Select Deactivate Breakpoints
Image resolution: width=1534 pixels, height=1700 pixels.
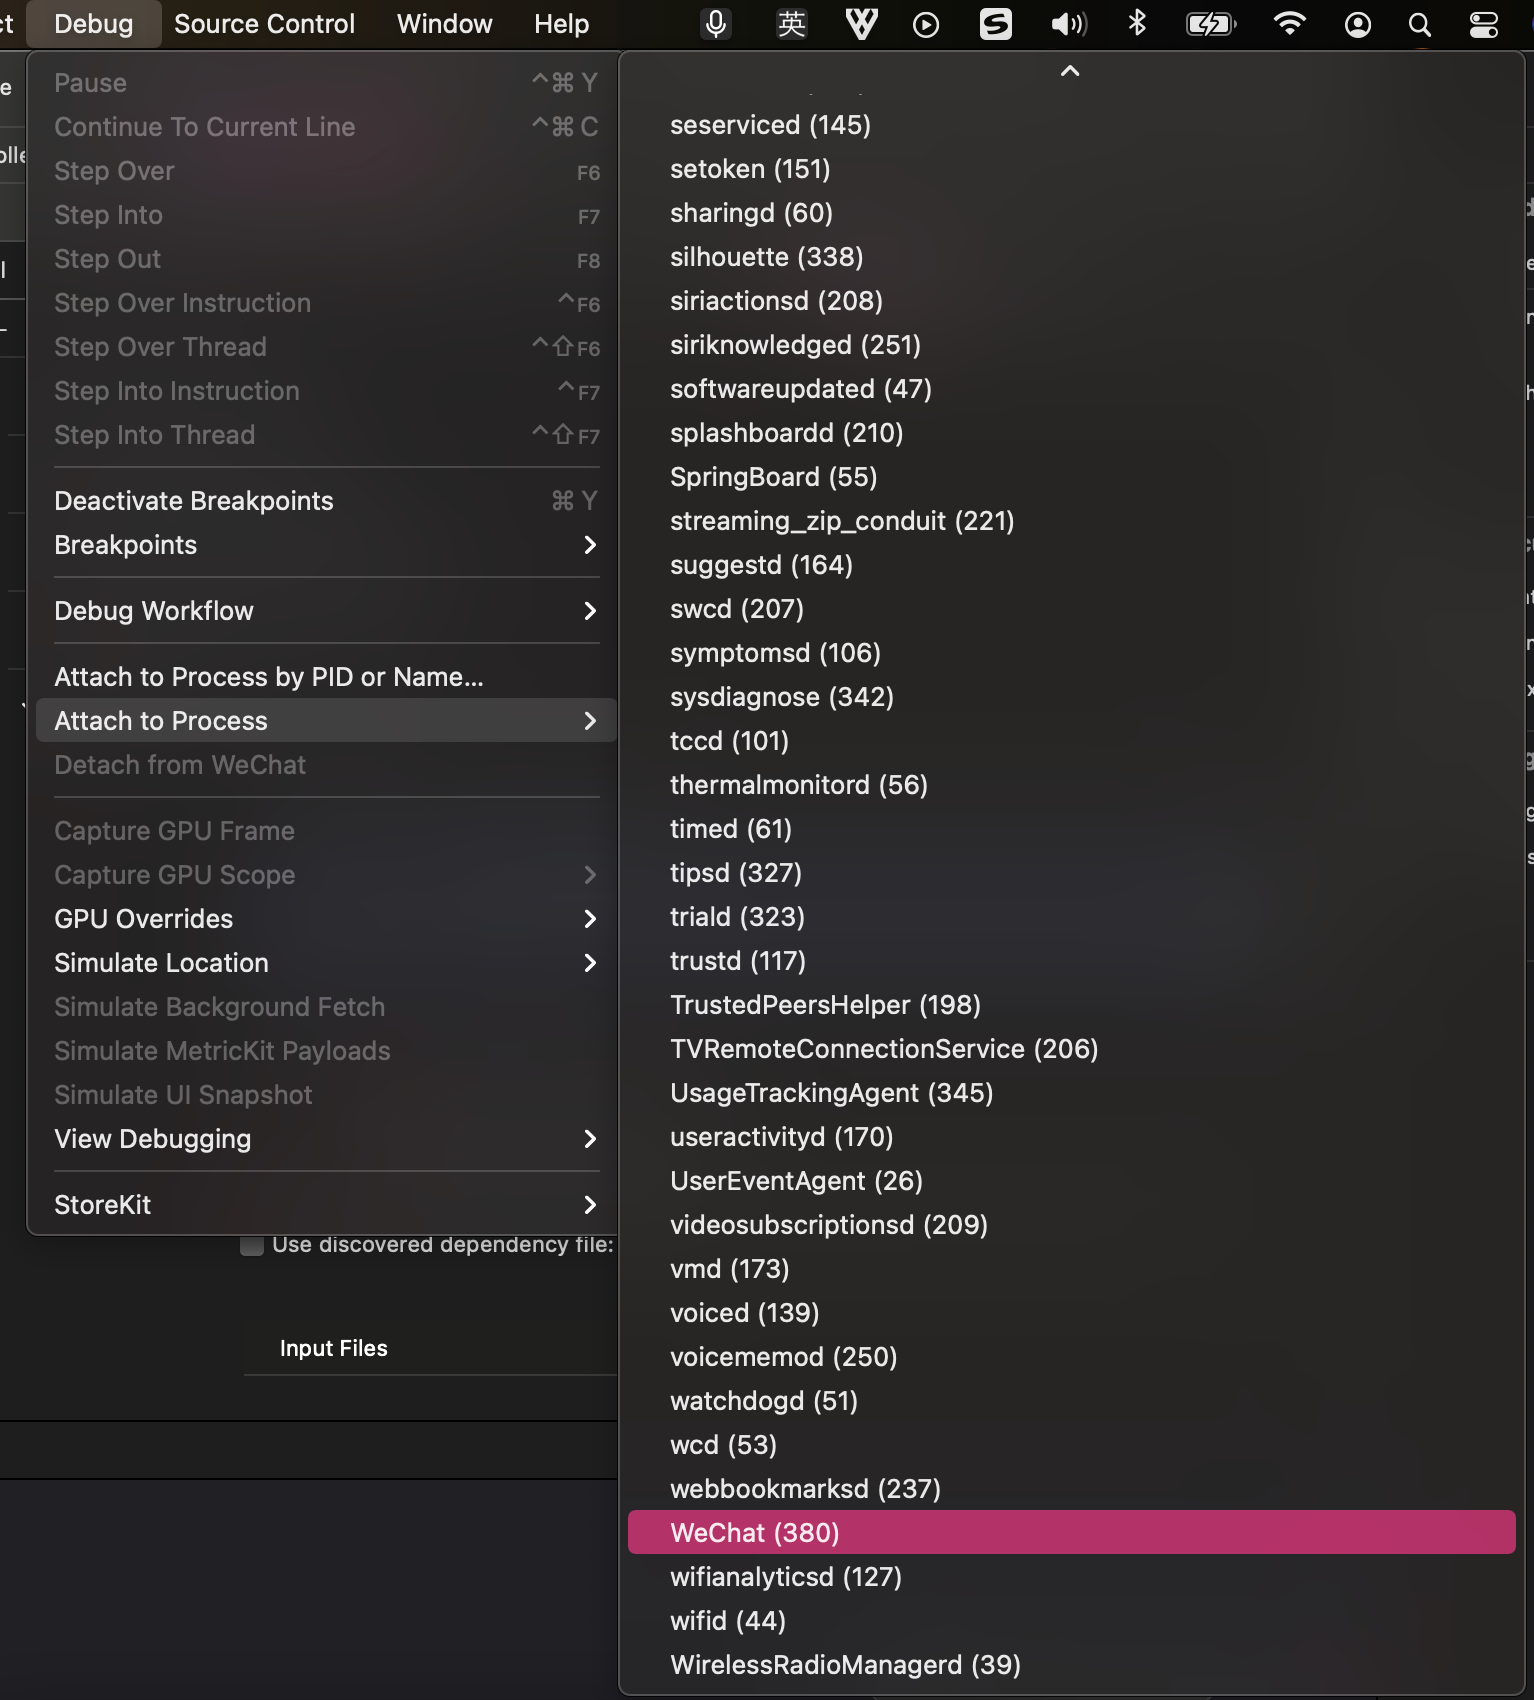[x=326, y=501]
